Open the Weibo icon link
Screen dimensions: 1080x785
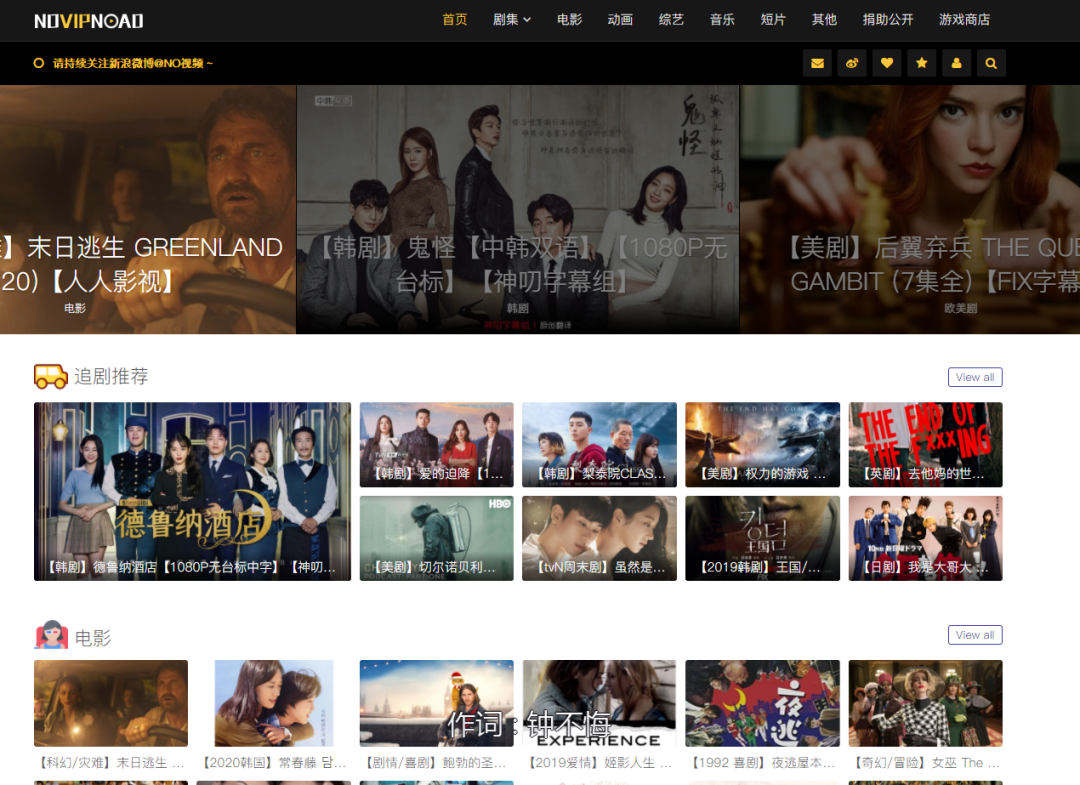852,63
